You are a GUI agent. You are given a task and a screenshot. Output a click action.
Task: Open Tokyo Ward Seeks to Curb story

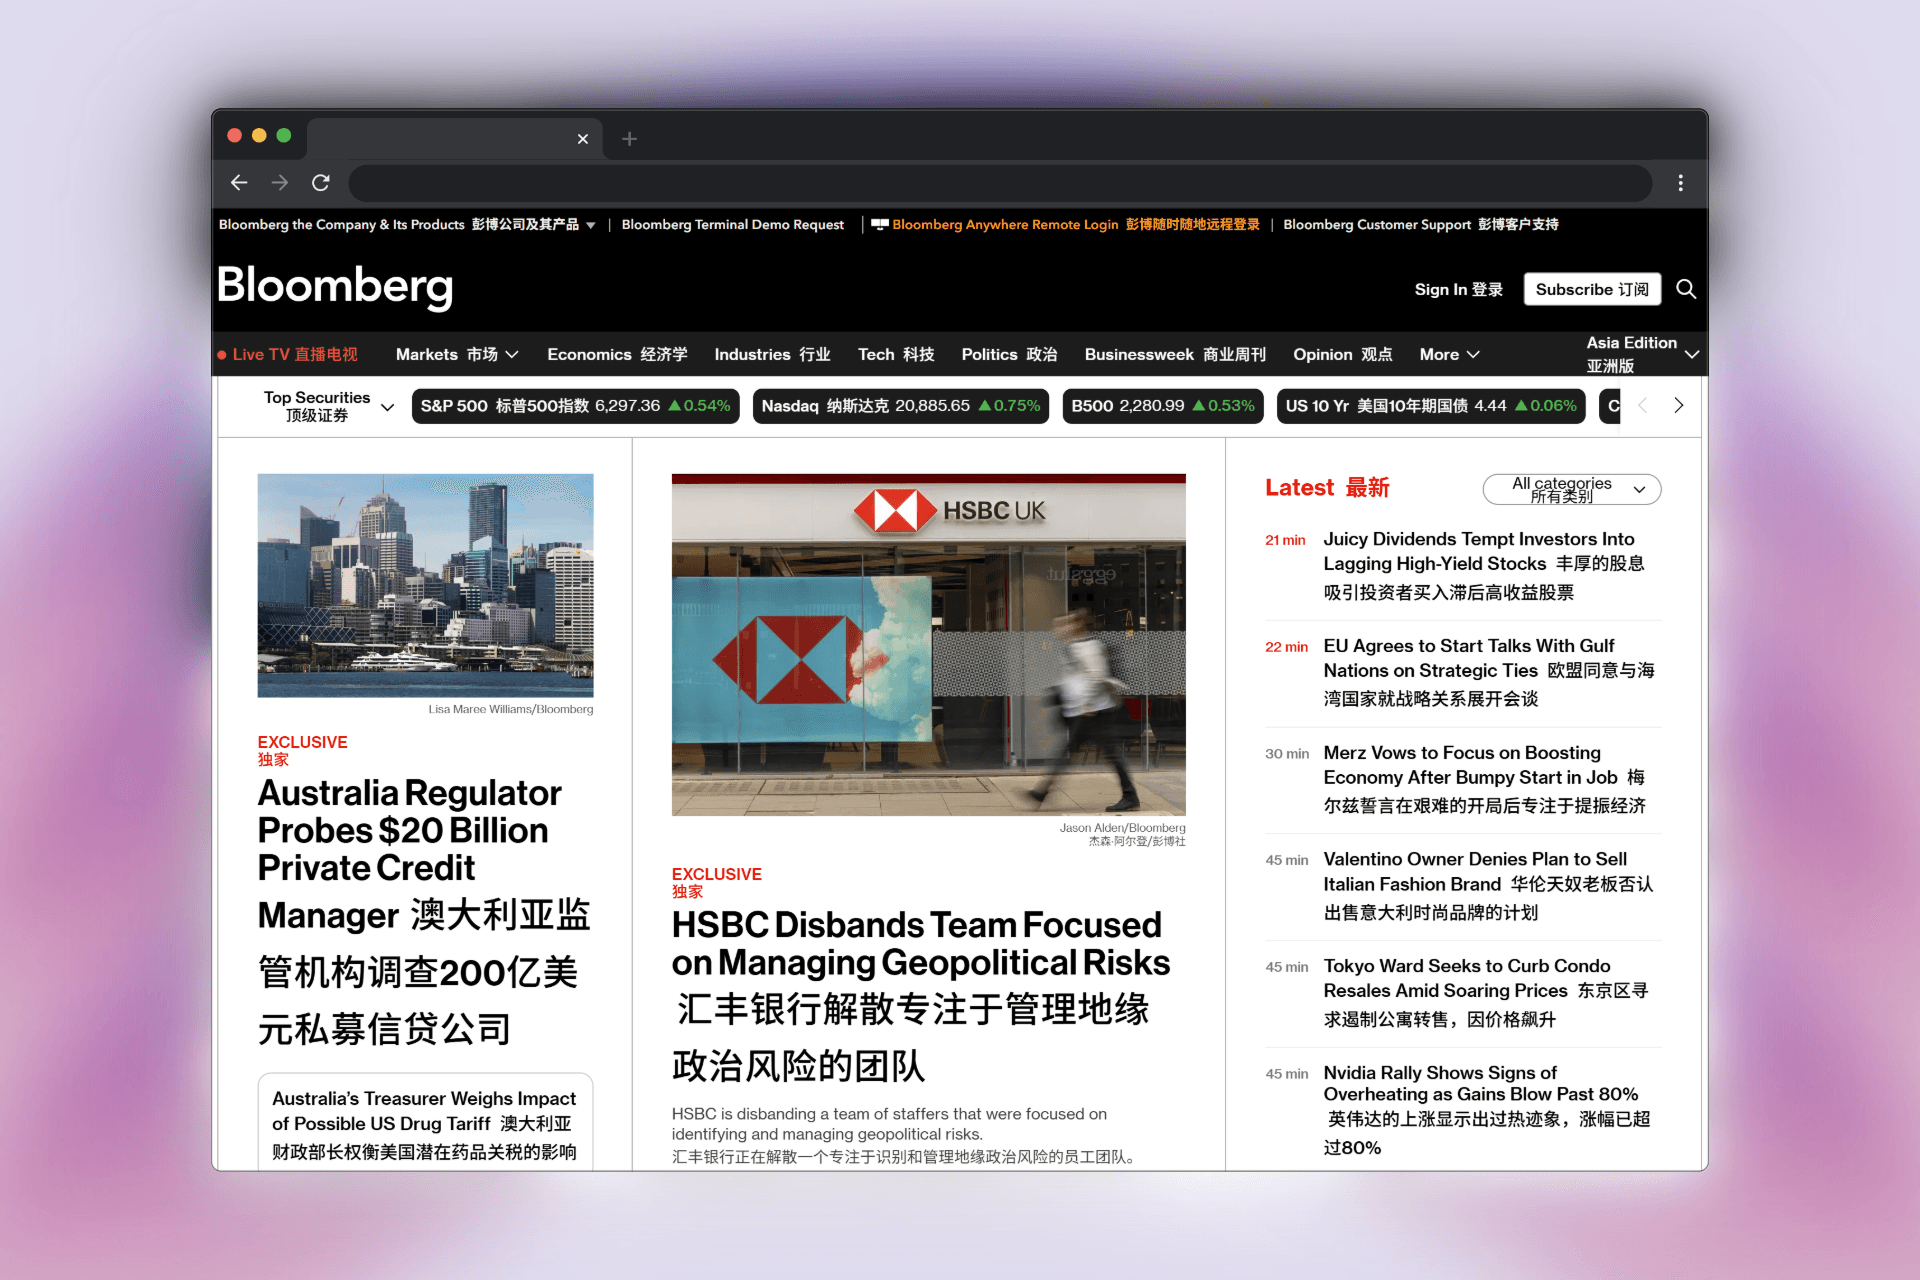[x=1486, y=992]
